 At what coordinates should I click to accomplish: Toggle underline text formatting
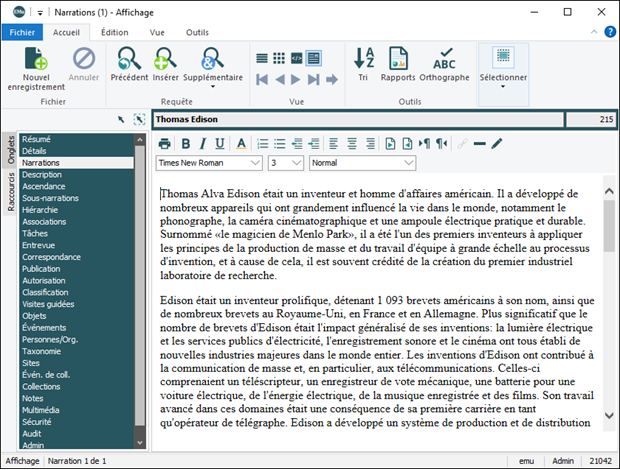[x=221, y=143]
